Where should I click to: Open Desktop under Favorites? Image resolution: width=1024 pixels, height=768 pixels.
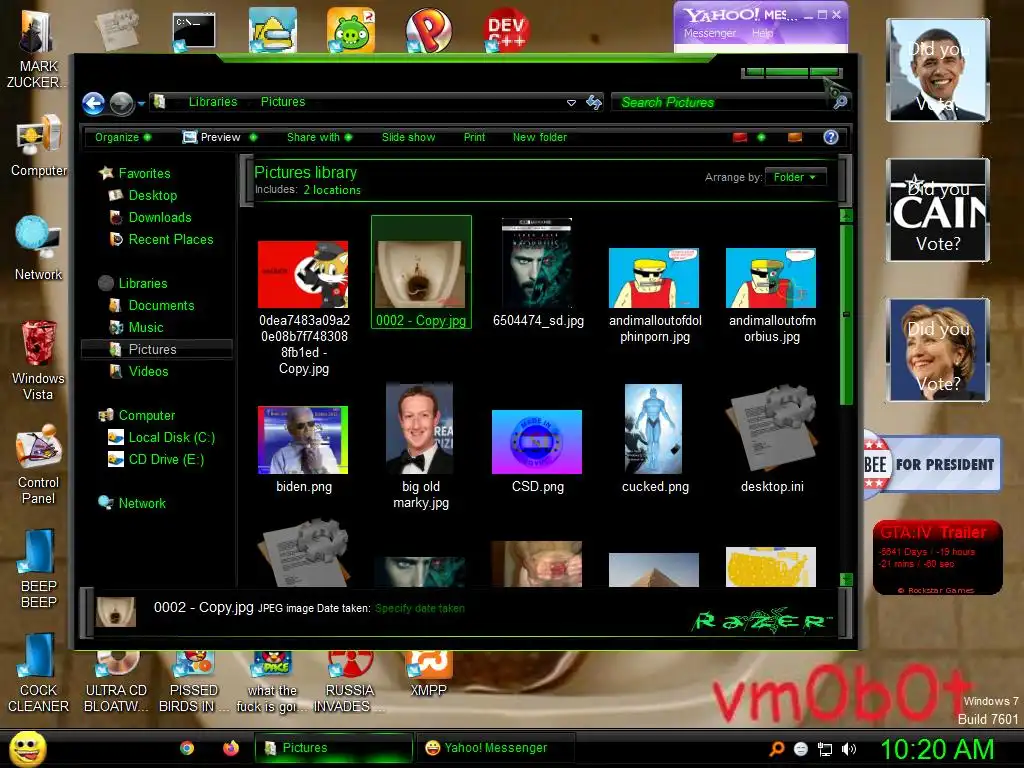pyautogui.click(x=152, y=195)
